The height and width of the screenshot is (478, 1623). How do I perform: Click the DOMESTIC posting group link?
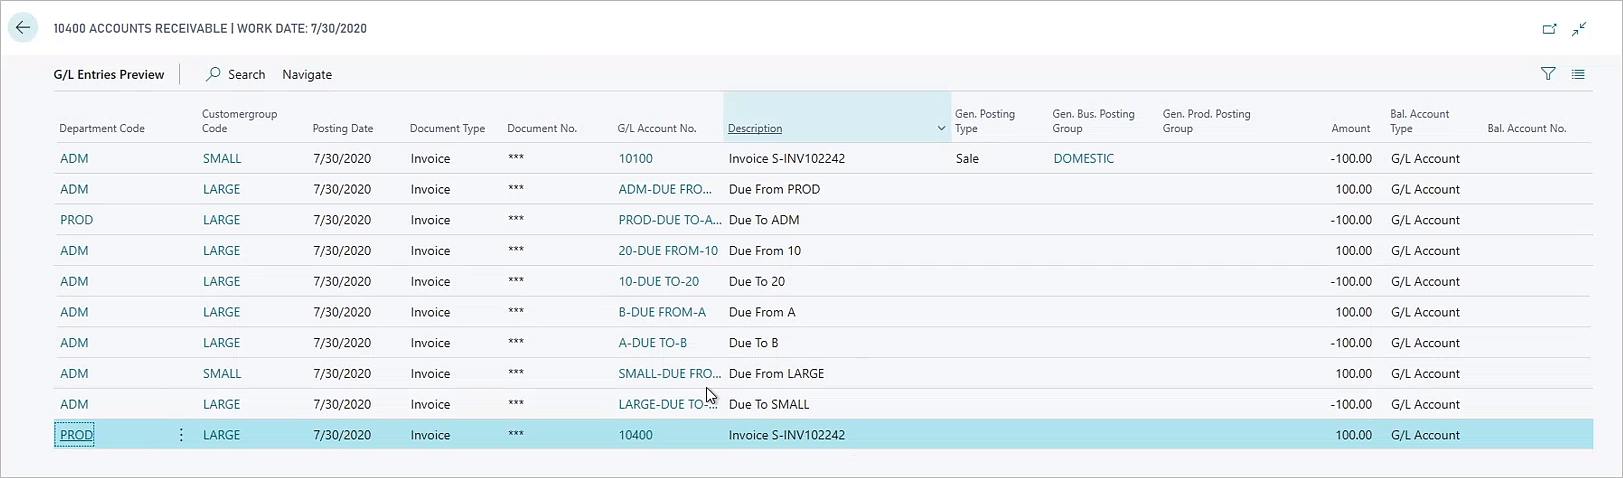pyautogui.click(x=1083, y=159)
